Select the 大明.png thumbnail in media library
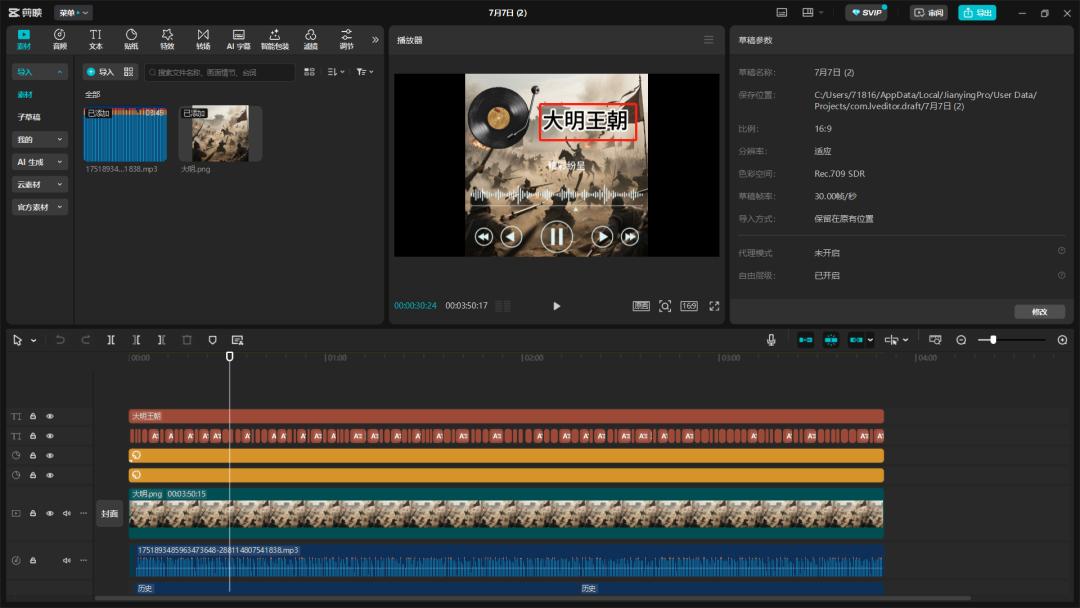Screen dimensions: 1080x608 point(220,134)
